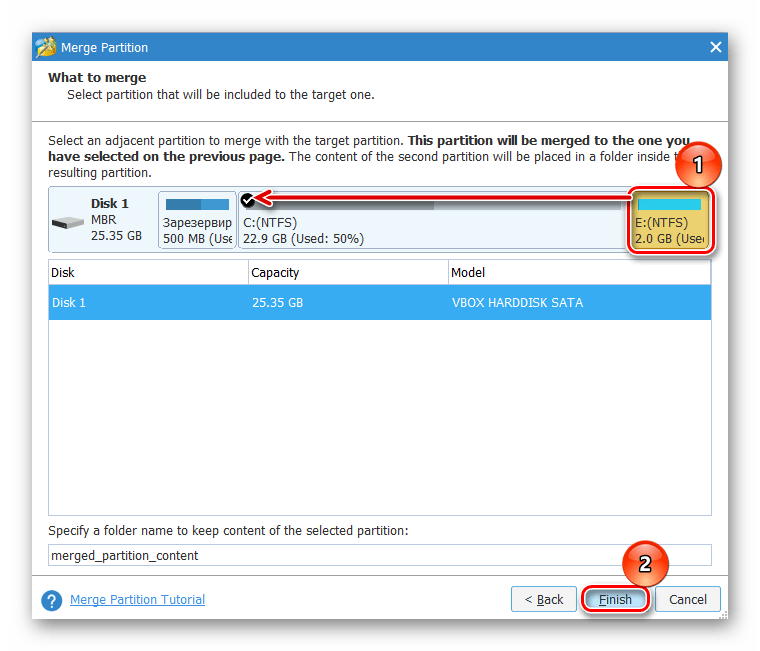Select the C:(NTFS) 22.9 GB partition
The image size is (760, 651).
[x=433, y=220]
